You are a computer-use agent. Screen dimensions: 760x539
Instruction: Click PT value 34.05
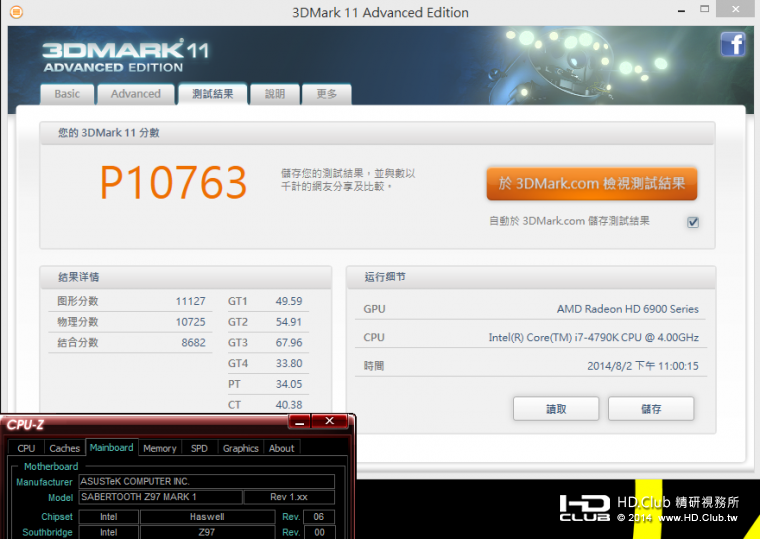tap(289, 384)
